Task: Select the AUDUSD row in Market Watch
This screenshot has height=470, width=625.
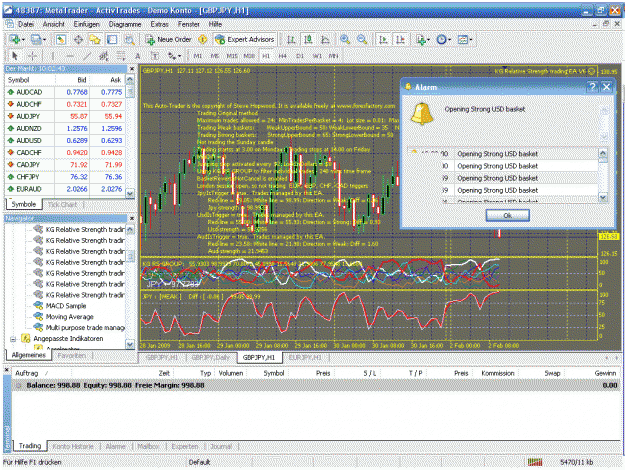Action: (x=65, y=140)
